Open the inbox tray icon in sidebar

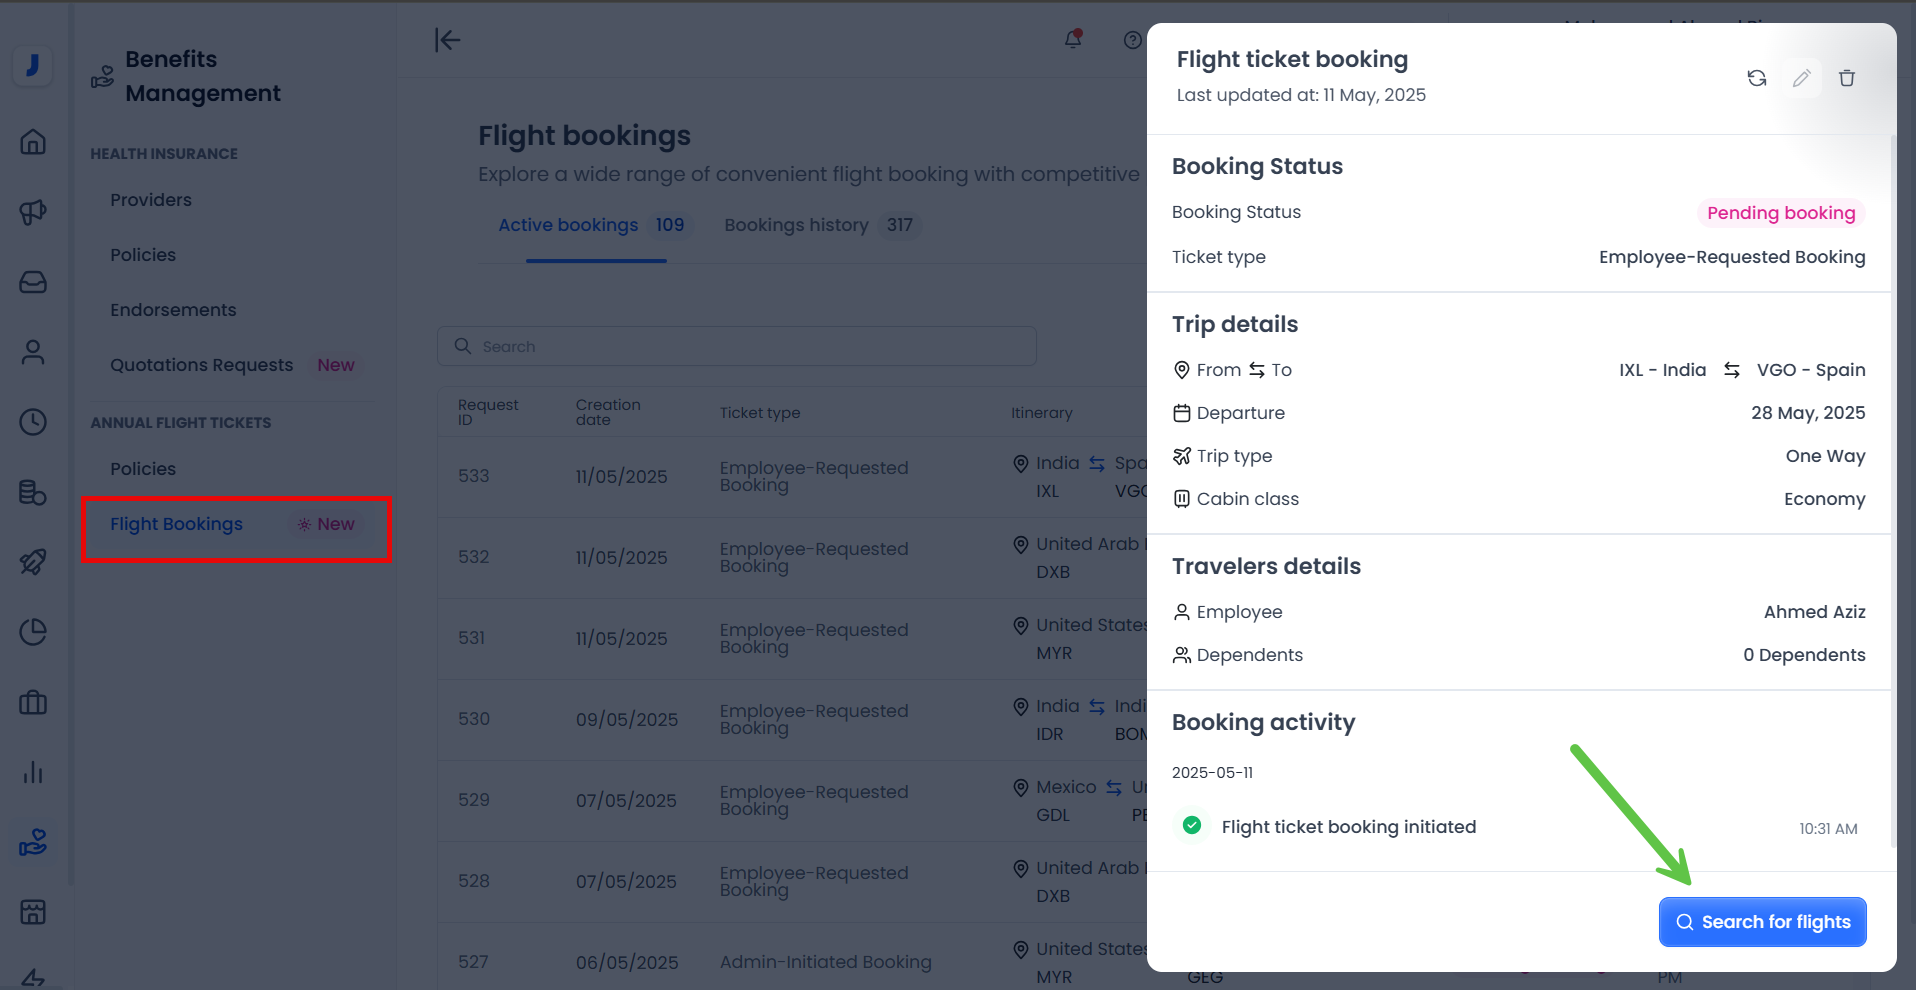(33, 282)
